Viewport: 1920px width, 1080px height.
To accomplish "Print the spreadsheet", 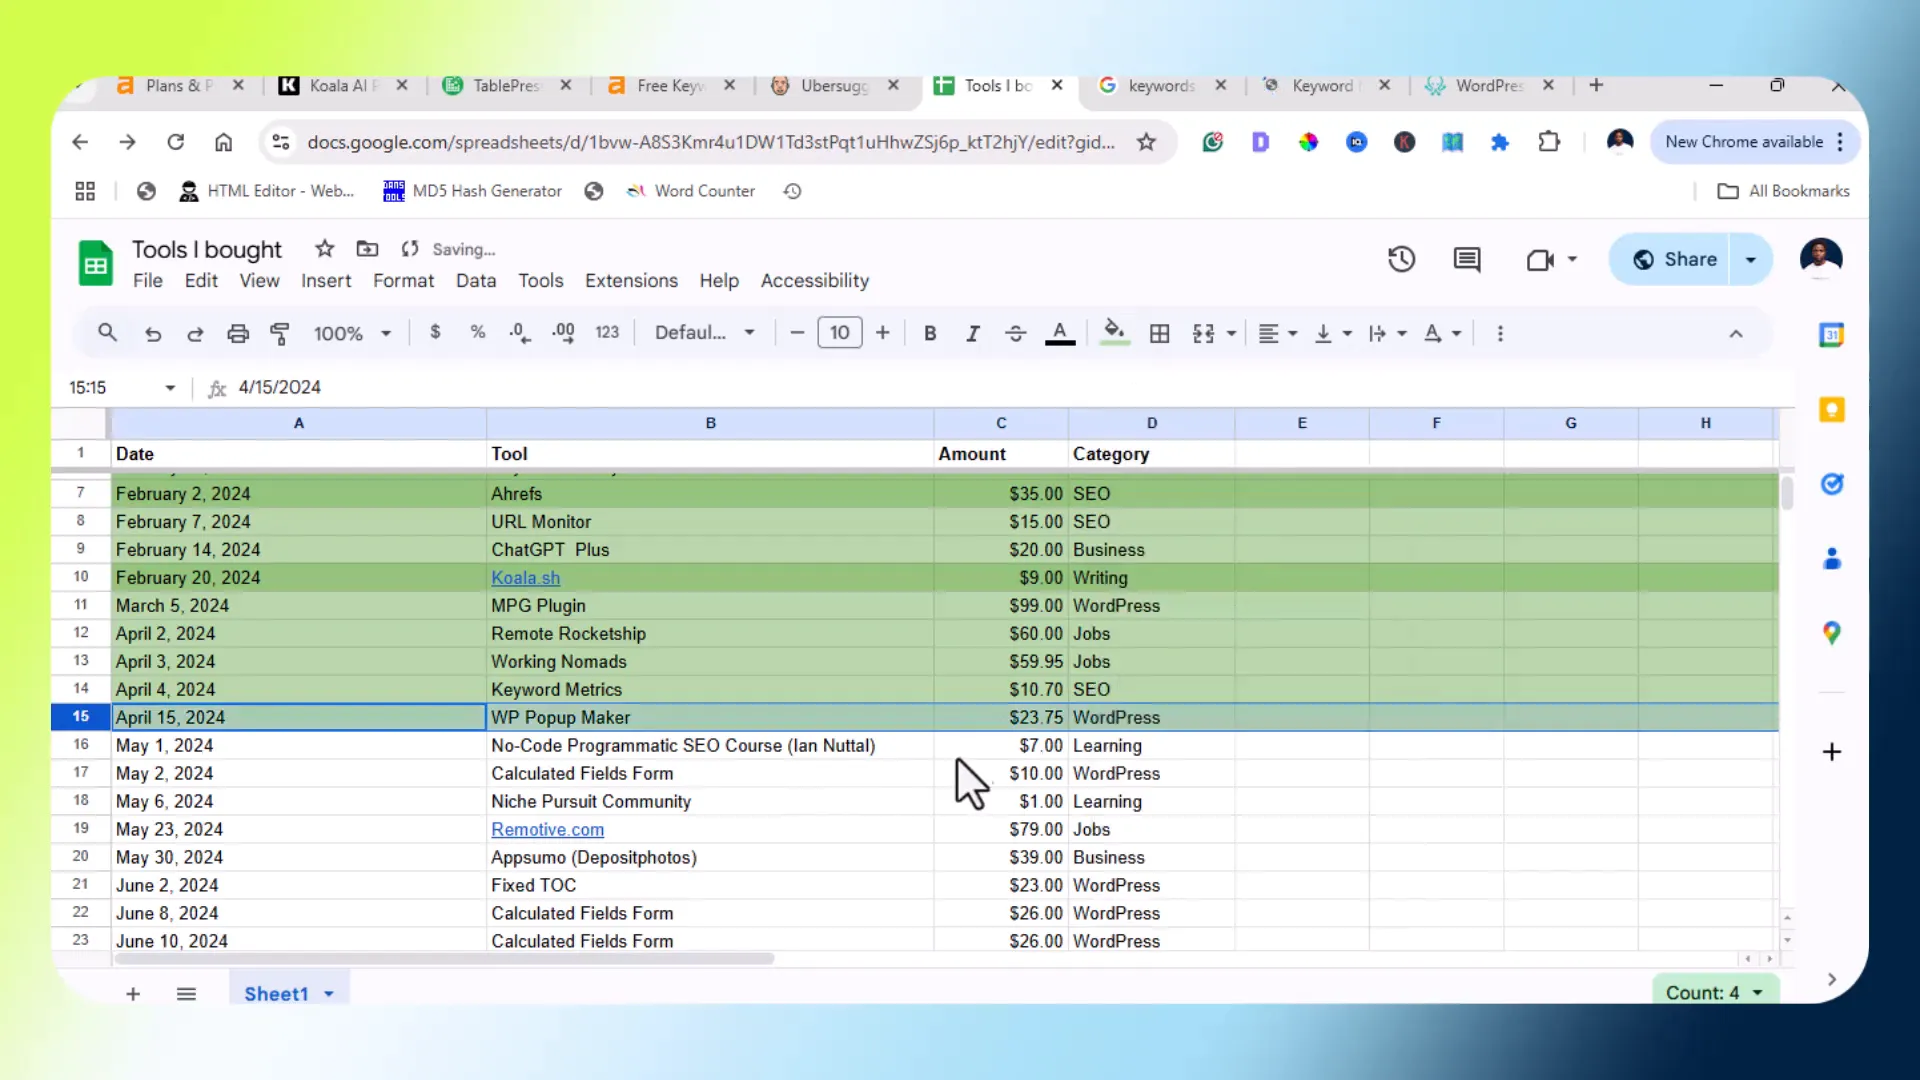I will pyautogui.click(x=238, y=333).
